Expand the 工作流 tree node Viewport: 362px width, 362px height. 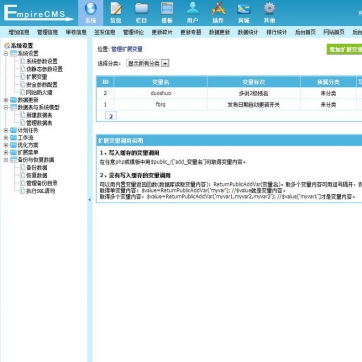[6, 138]
